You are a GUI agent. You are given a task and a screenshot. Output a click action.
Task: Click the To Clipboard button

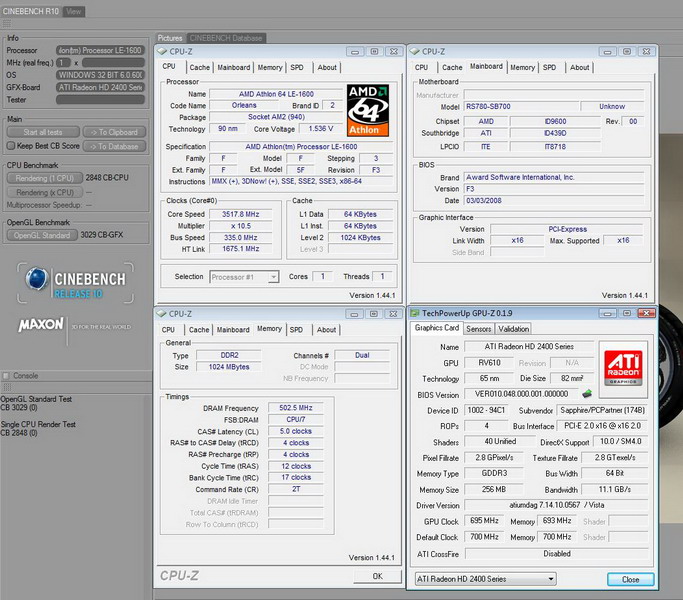coord(114,132)
